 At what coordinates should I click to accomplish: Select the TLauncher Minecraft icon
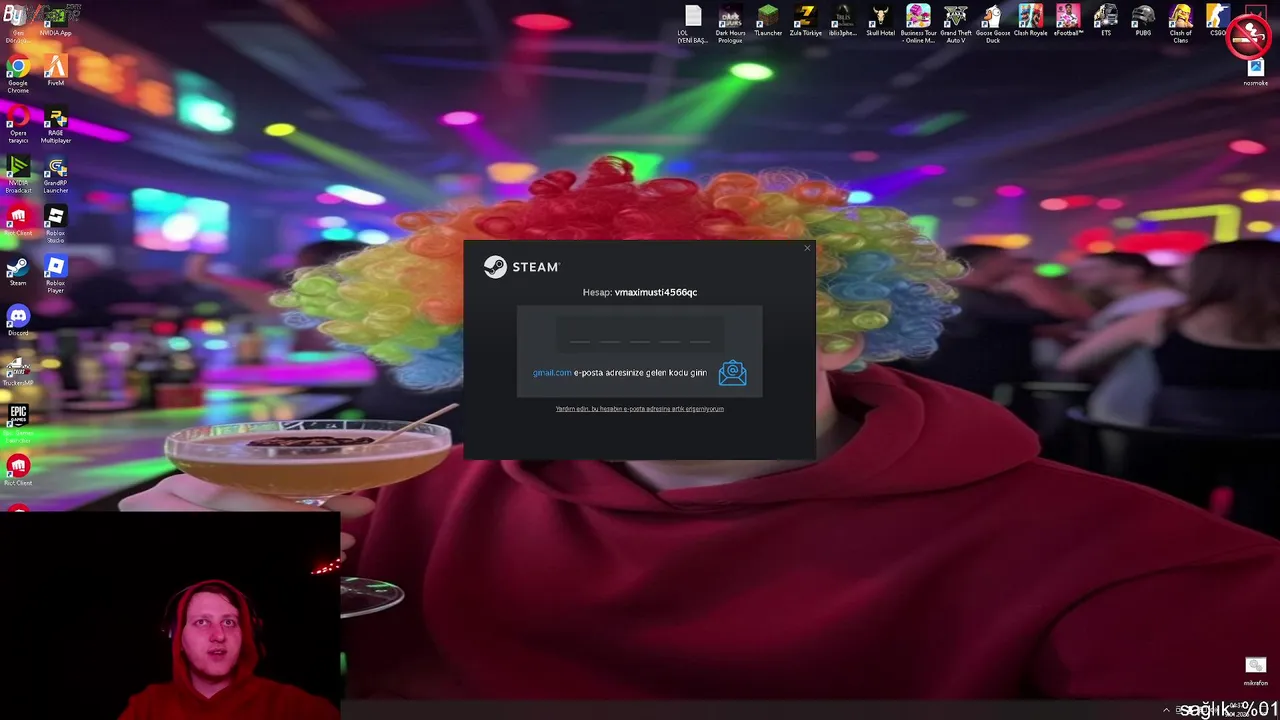[768, 20]
